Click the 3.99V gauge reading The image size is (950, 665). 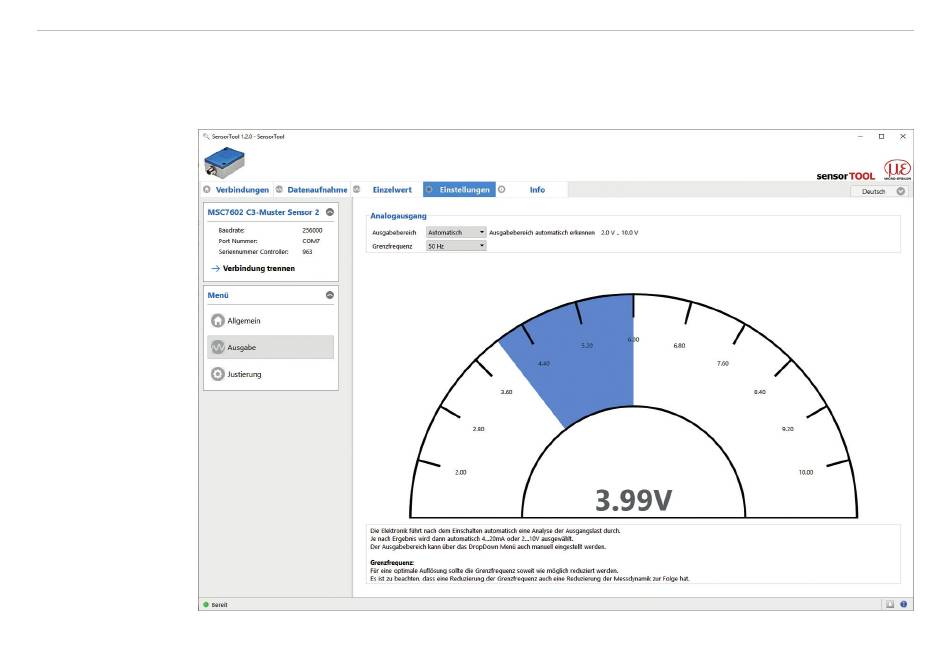[633, 500]
